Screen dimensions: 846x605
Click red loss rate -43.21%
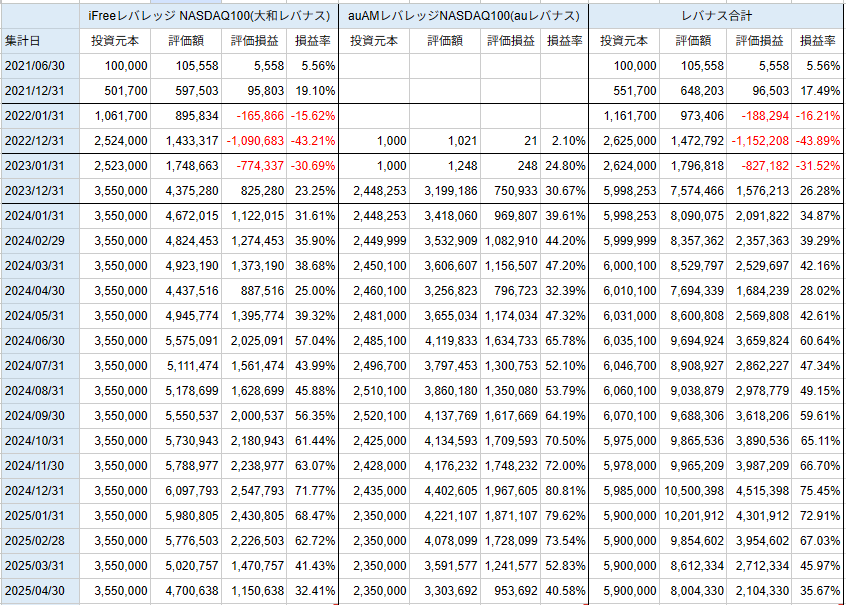(313, 141)
